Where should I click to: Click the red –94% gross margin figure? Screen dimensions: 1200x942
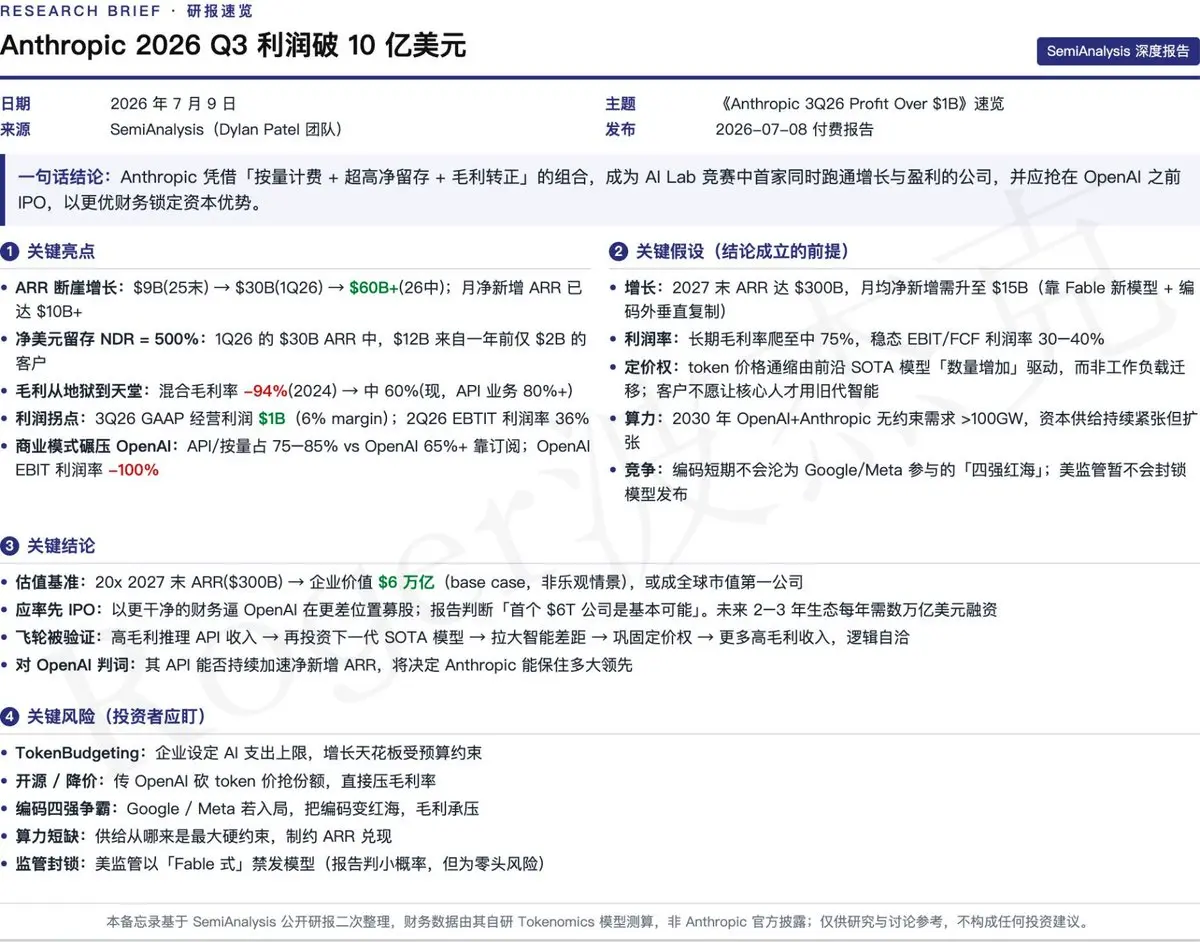[267, 391]
